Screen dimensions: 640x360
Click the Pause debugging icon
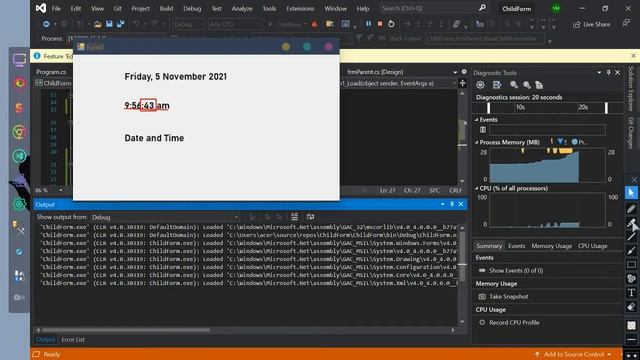click(x=368, y=24)
